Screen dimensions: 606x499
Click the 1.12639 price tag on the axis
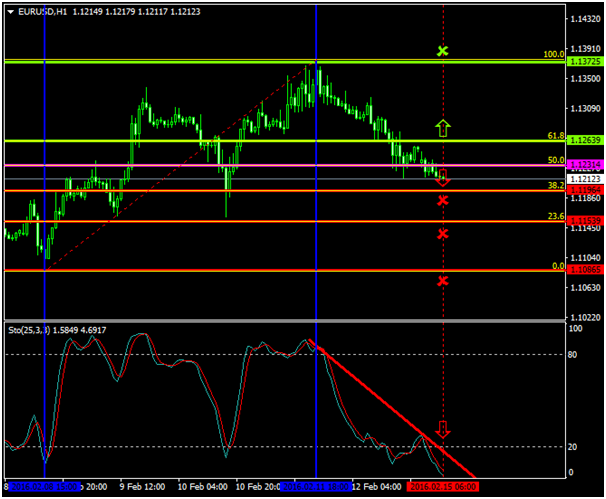click(x=583, y=141)
